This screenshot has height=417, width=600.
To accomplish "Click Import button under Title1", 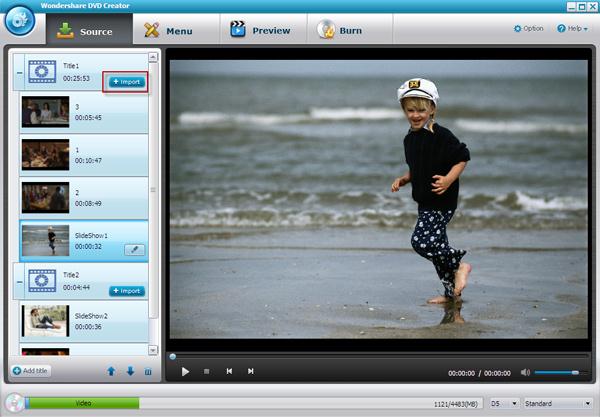I will point(127,82).
